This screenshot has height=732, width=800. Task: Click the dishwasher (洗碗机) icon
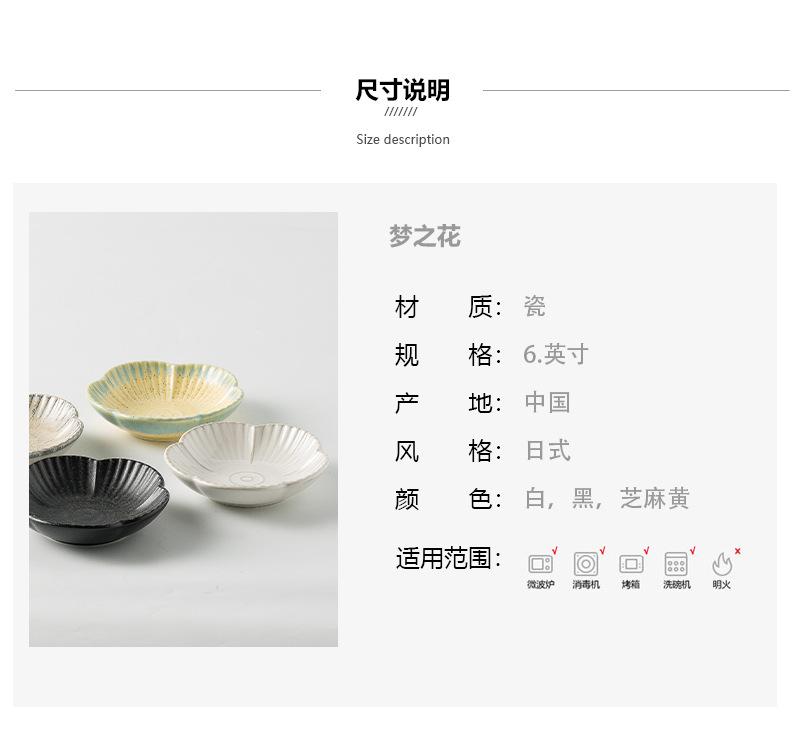(x=676, y=564)
